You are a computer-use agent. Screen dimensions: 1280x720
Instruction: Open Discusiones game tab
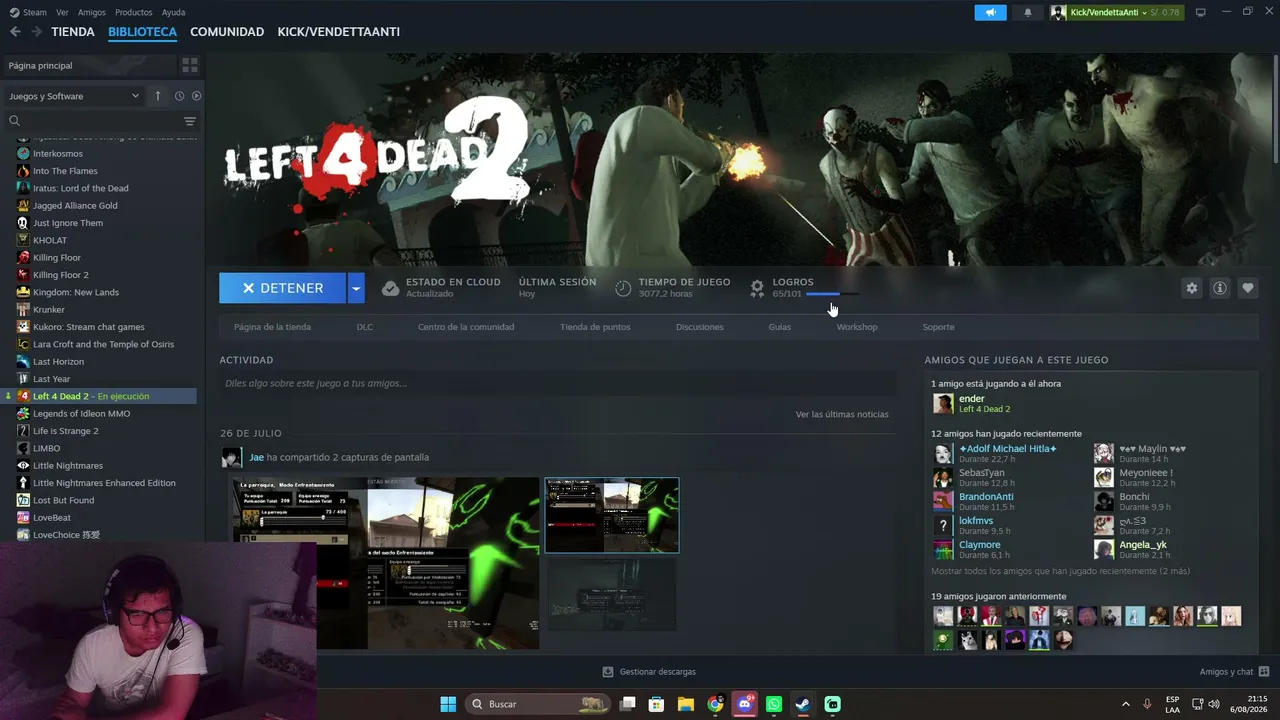click(699, 327)
